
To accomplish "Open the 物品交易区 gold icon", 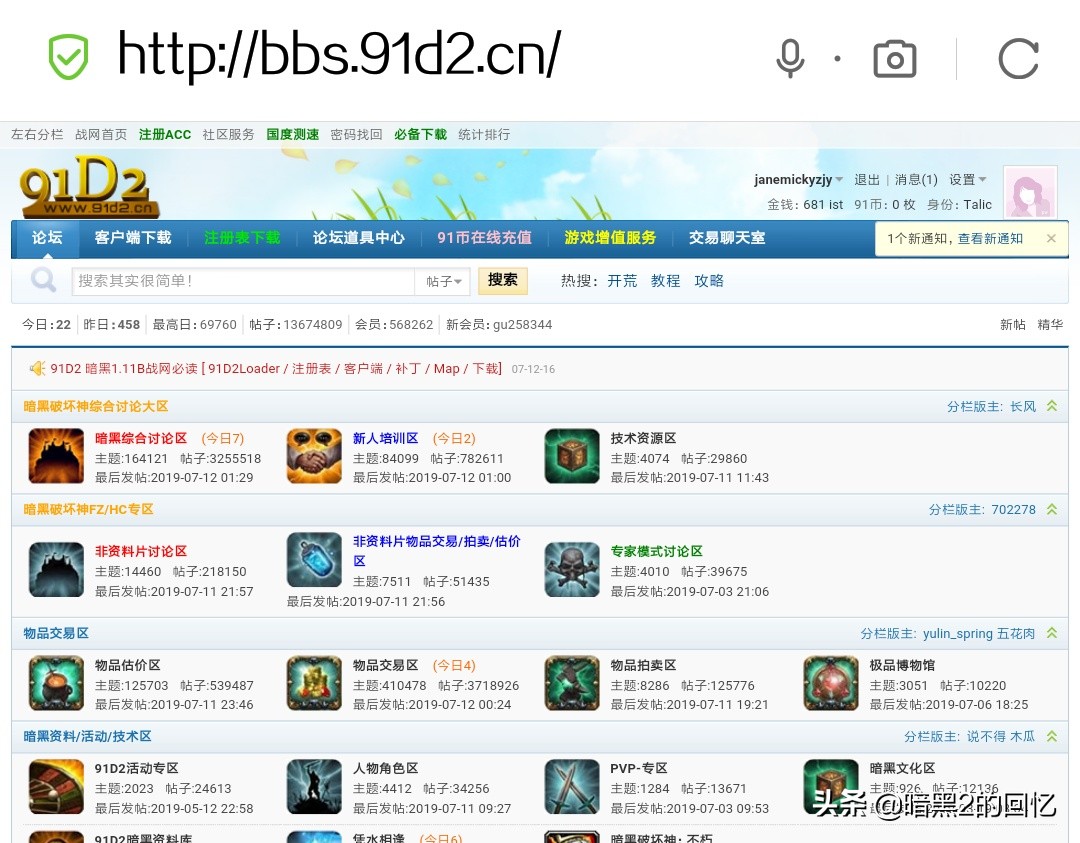I will (314, 683).
